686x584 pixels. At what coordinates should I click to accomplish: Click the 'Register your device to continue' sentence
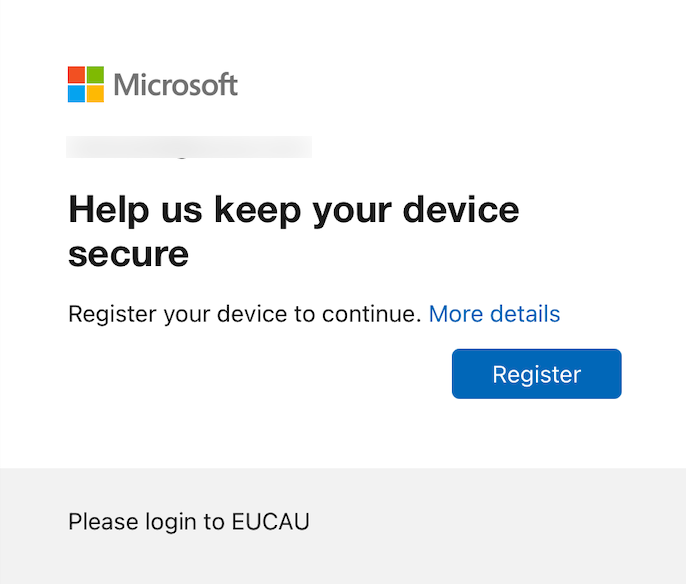coord(244,314)
